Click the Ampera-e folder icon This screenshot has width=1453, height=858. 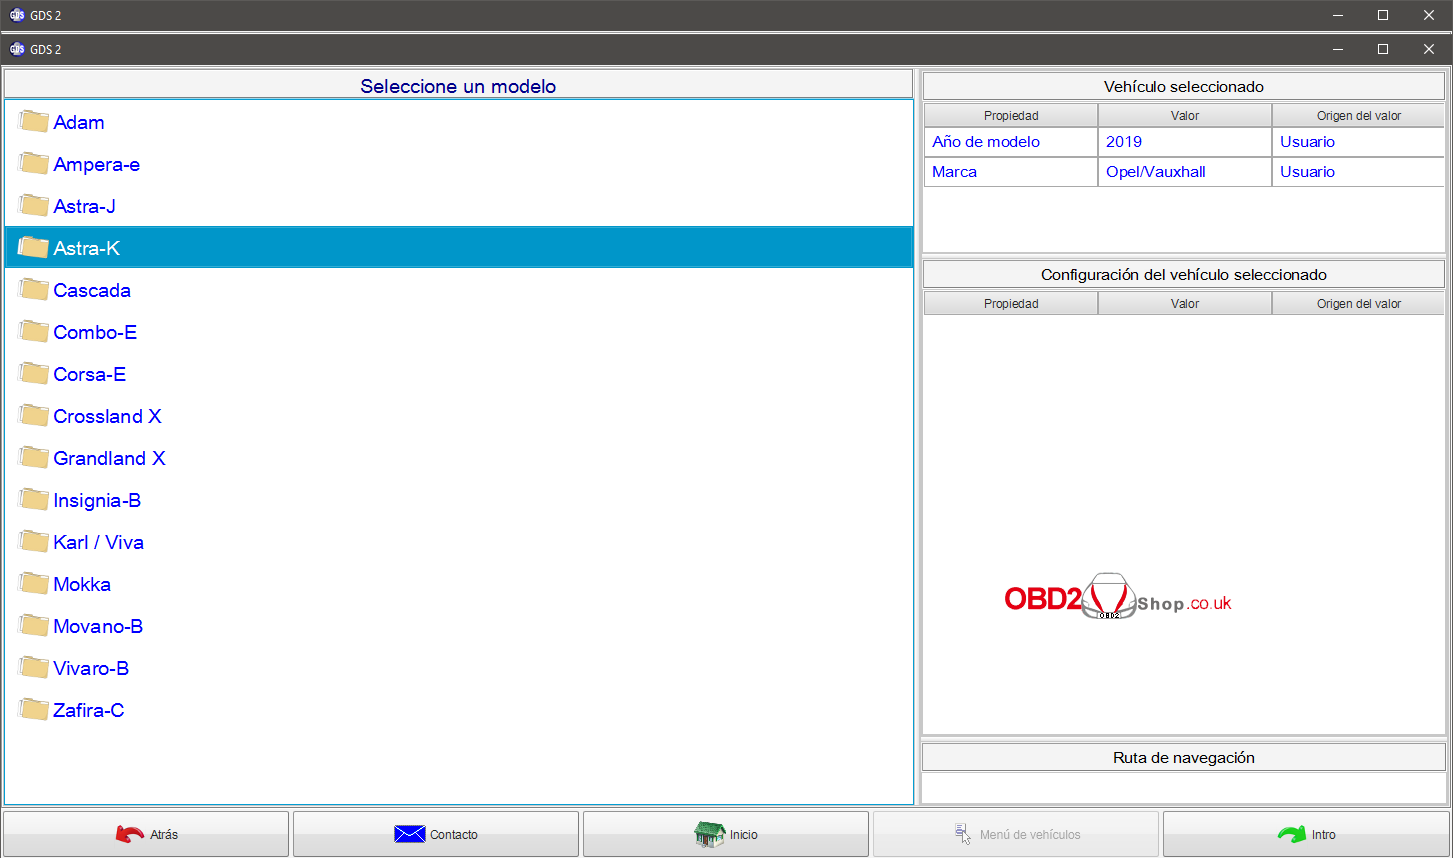(34, 164)
